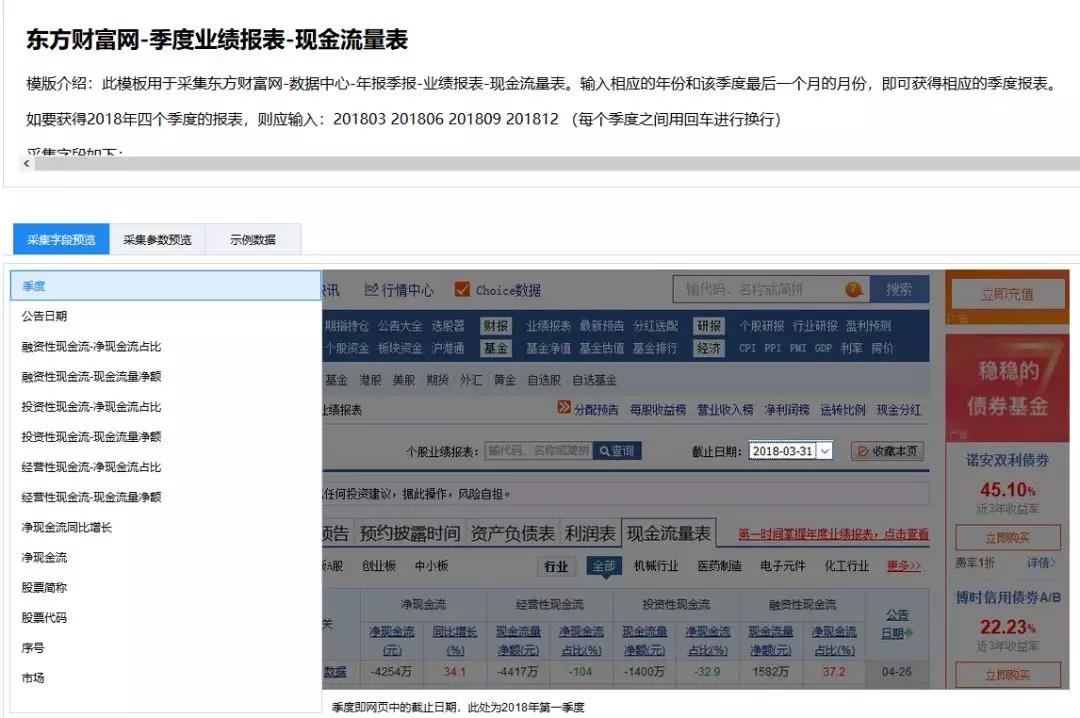This screenshot has height=718, width=1080.
Task: Click the 分配预告 link with arrow icon
Action: [588, 409]
